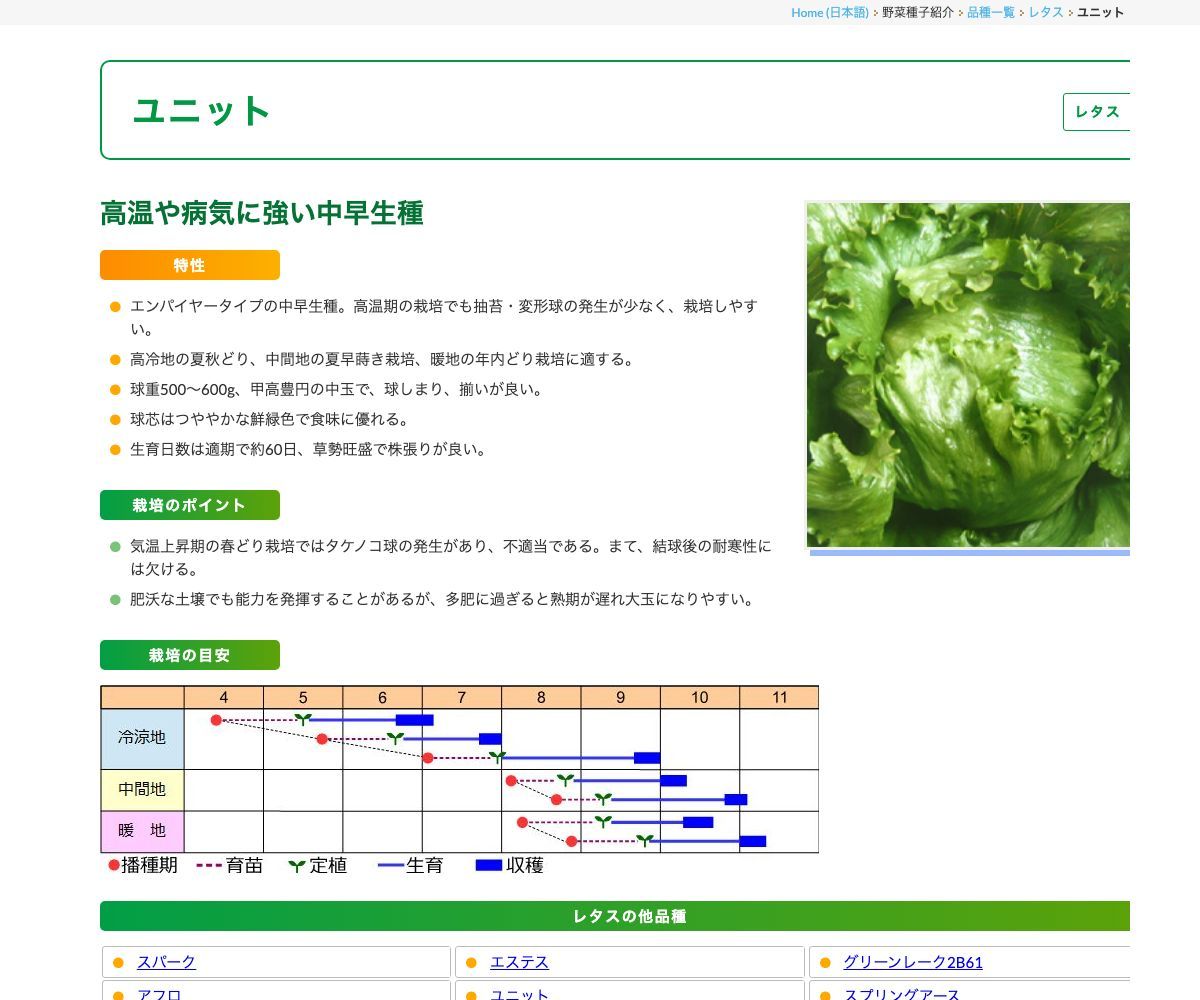The width and height of the screenshot is (1200, 1000).
Task: Click the blue 生育 line legend icon
Action: pyautogui.click(x=390, y=866)
